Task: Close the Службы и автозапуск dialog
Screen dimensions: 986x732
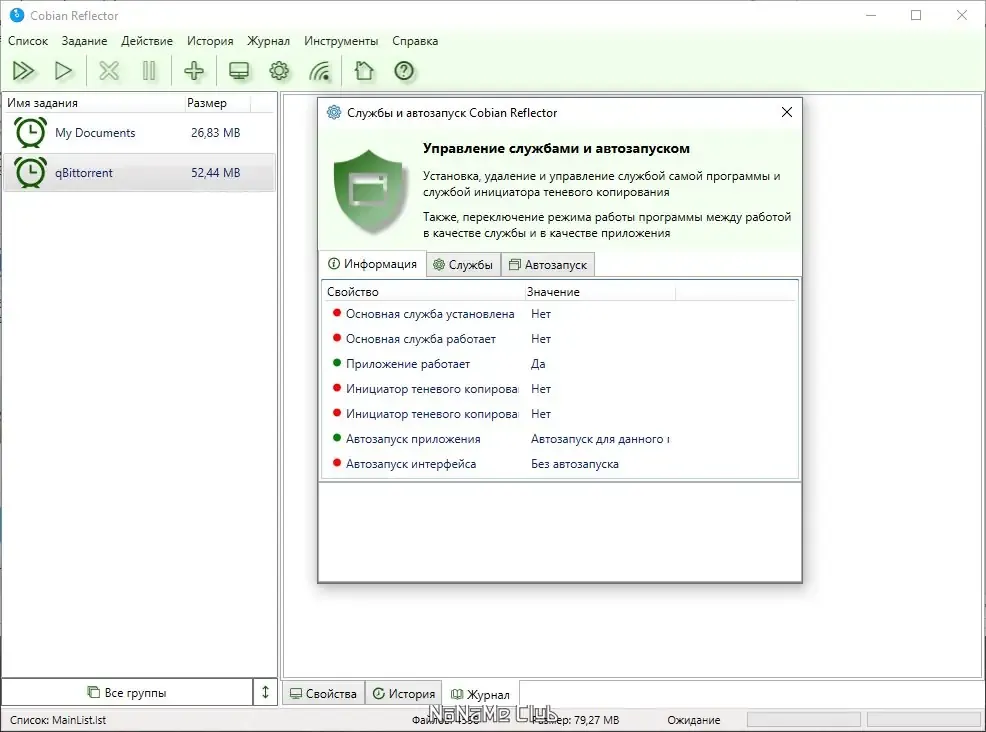Action: pos(787,113)
